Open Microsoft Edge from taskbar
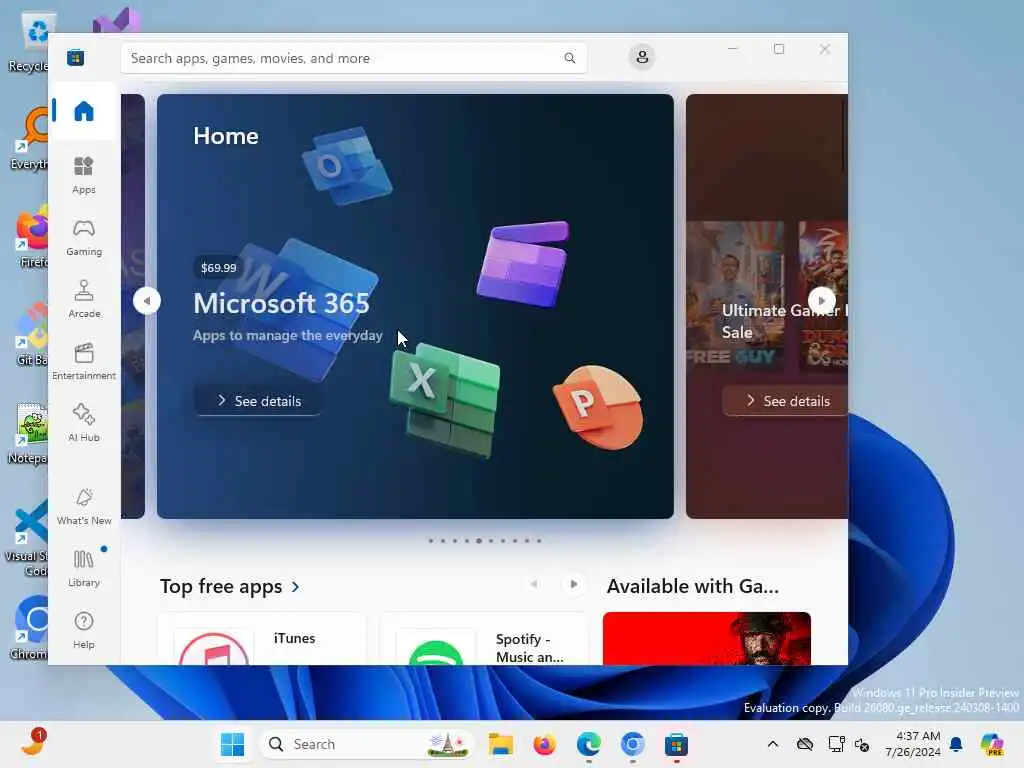Screen dimensions: 1024x768 [588, 744]
